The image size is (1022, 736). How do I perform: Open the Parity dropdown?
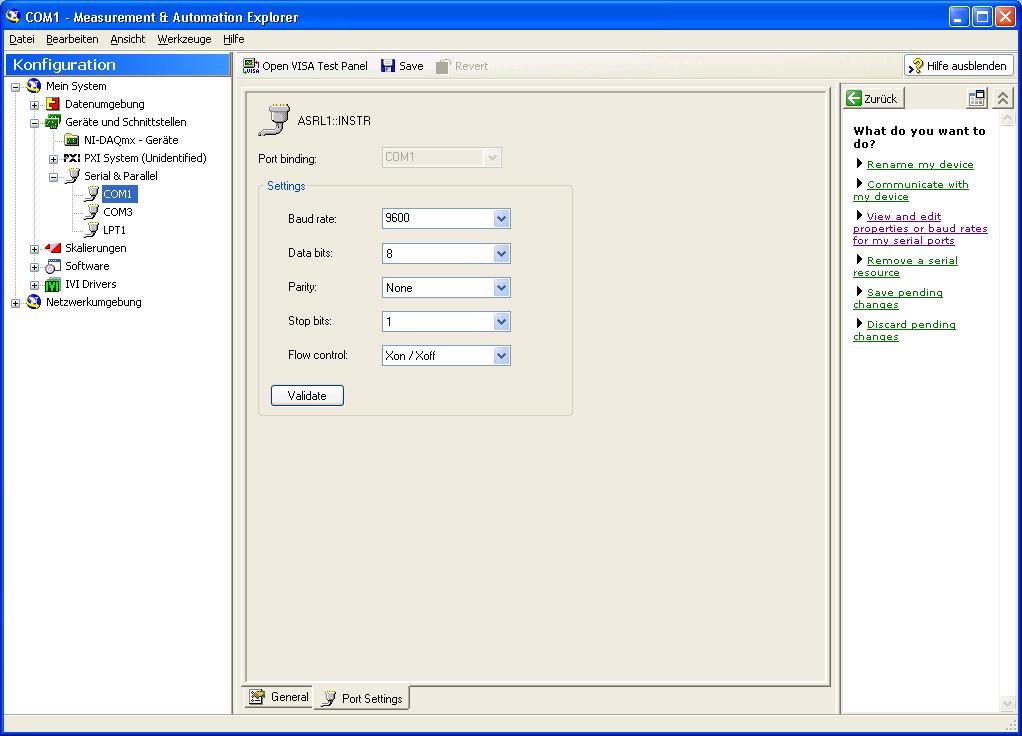[x=501, y=287]
